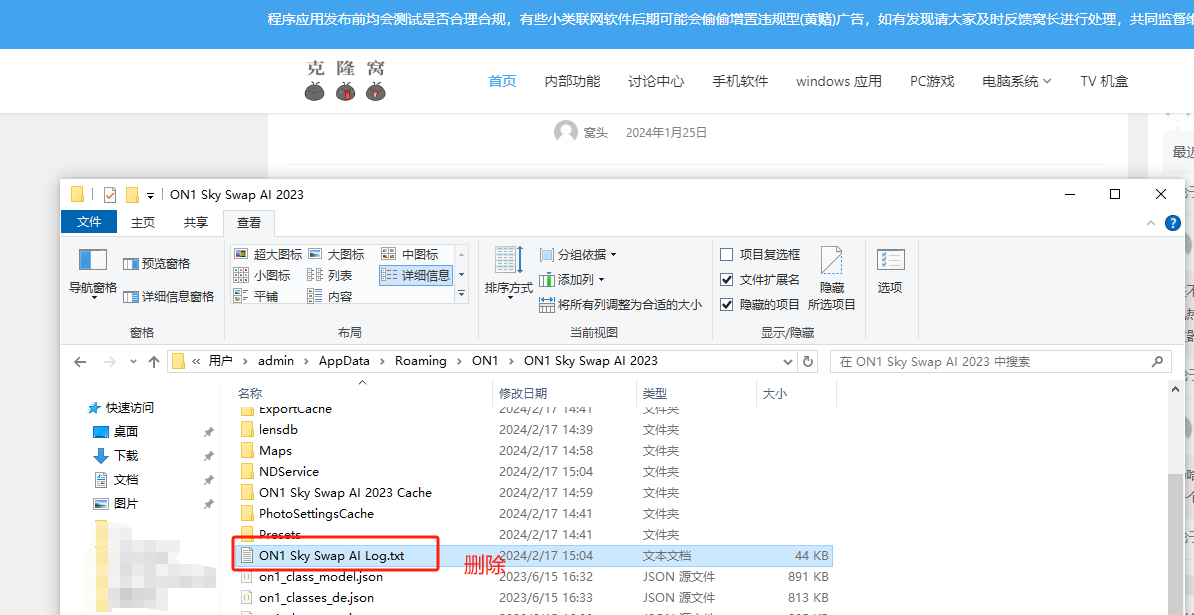Open the 导航窗格 navigation pane button
1194x615 pixels.
point(93,272)
